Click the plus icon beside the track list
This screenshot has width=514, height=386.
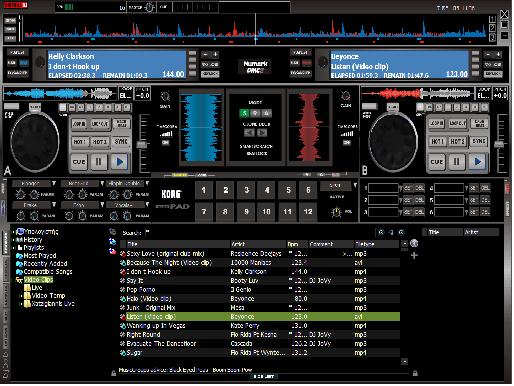[x=414, y=256]
